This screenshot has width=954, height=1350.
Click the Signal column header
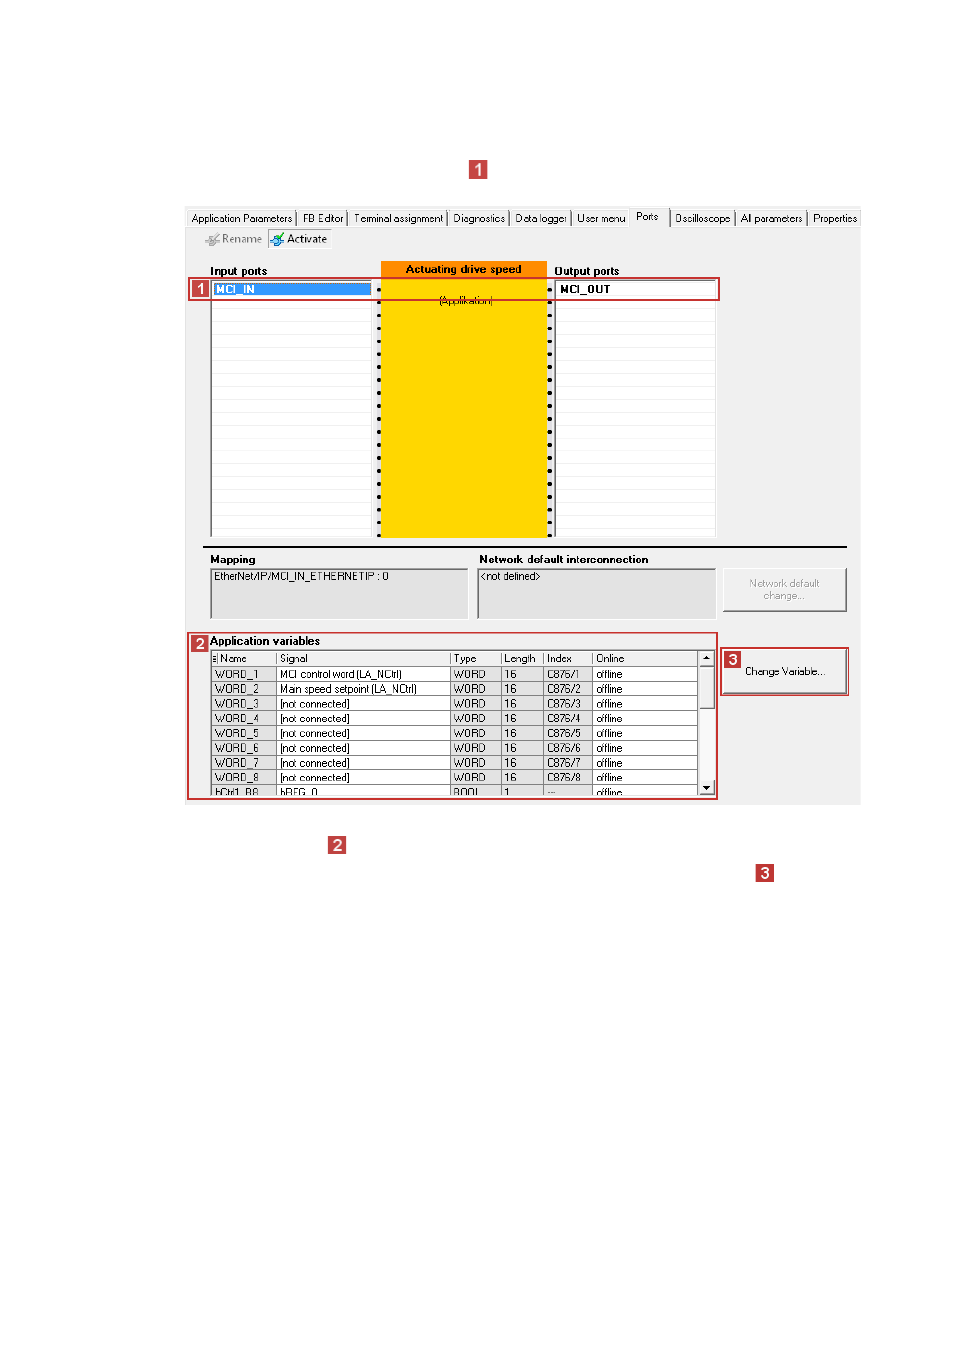(363, 658)
